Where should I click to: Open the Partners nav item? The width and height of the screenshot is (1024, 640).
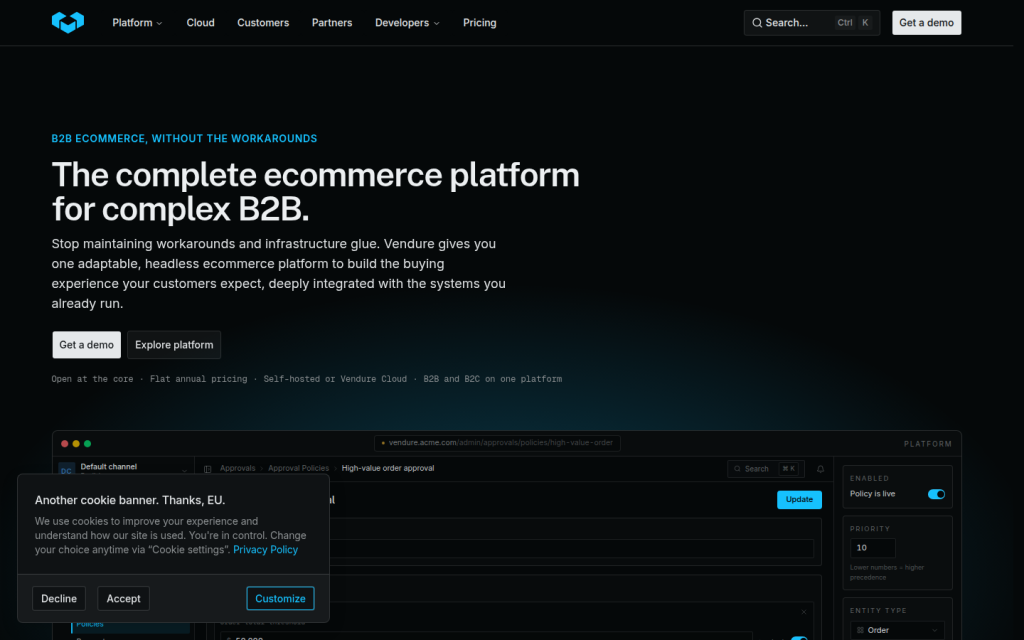click(332, 23)
